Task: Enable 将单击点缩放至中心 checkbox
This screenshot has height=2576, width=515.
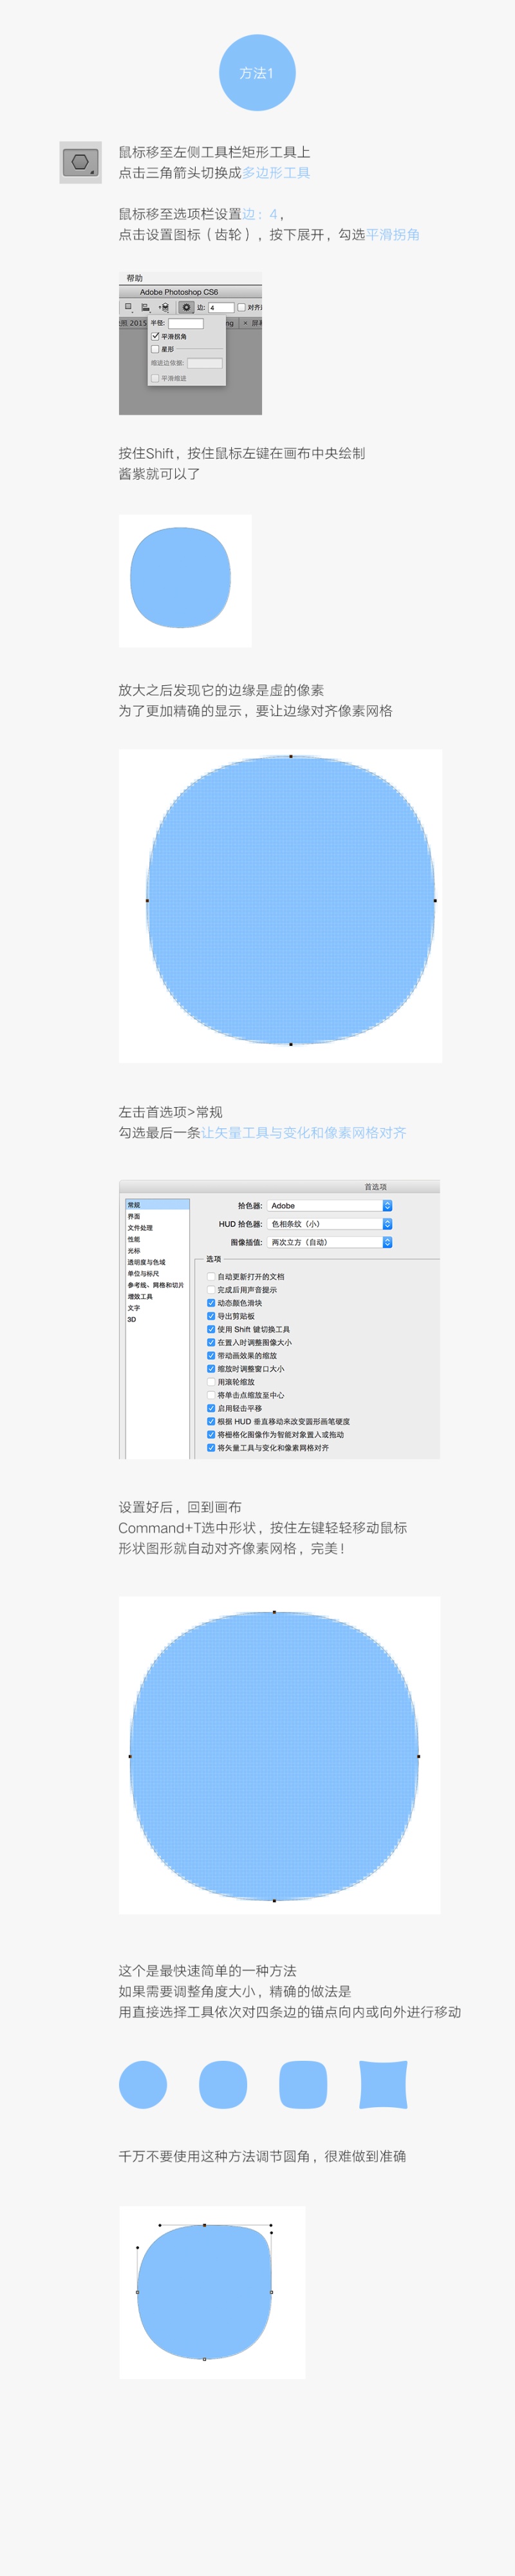Action: 211,1395
